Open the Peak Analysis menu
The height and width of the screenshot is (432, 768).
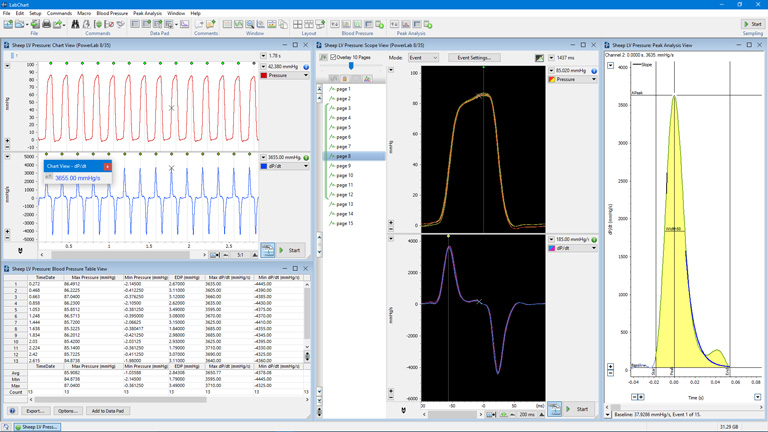click(x=147, y=13)
